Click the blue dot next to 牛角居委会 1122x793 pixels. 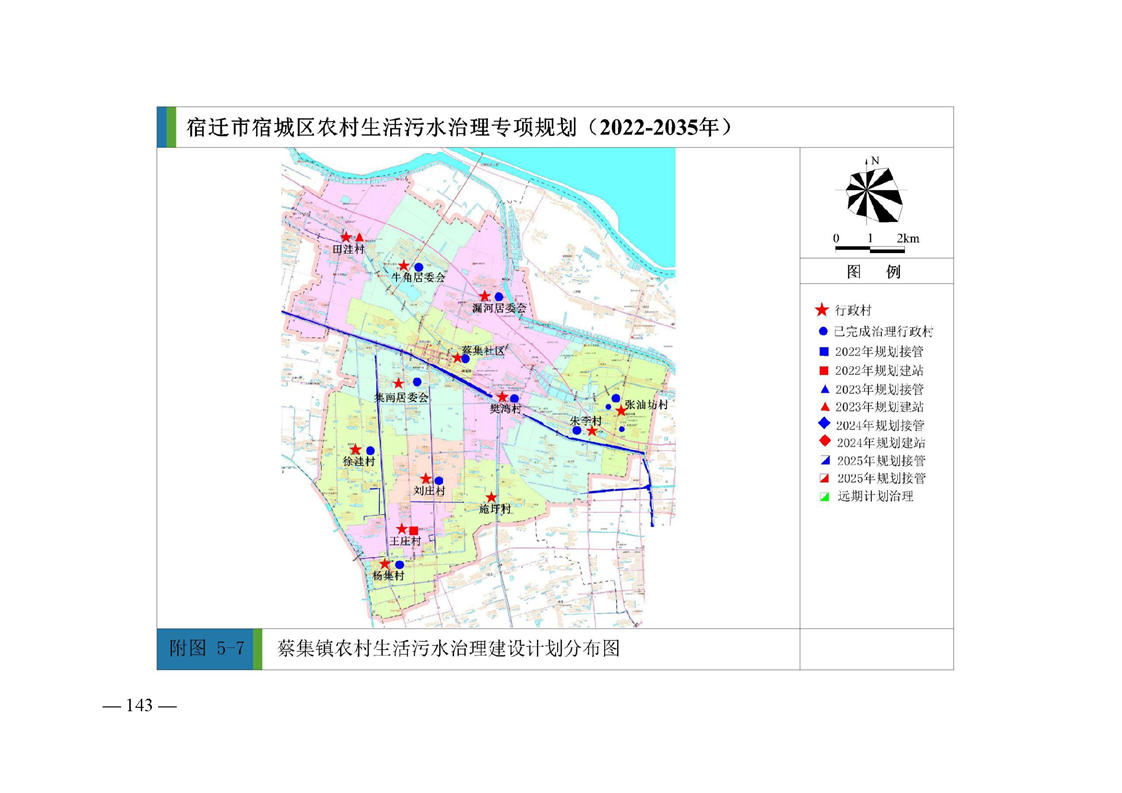(419, 267)
